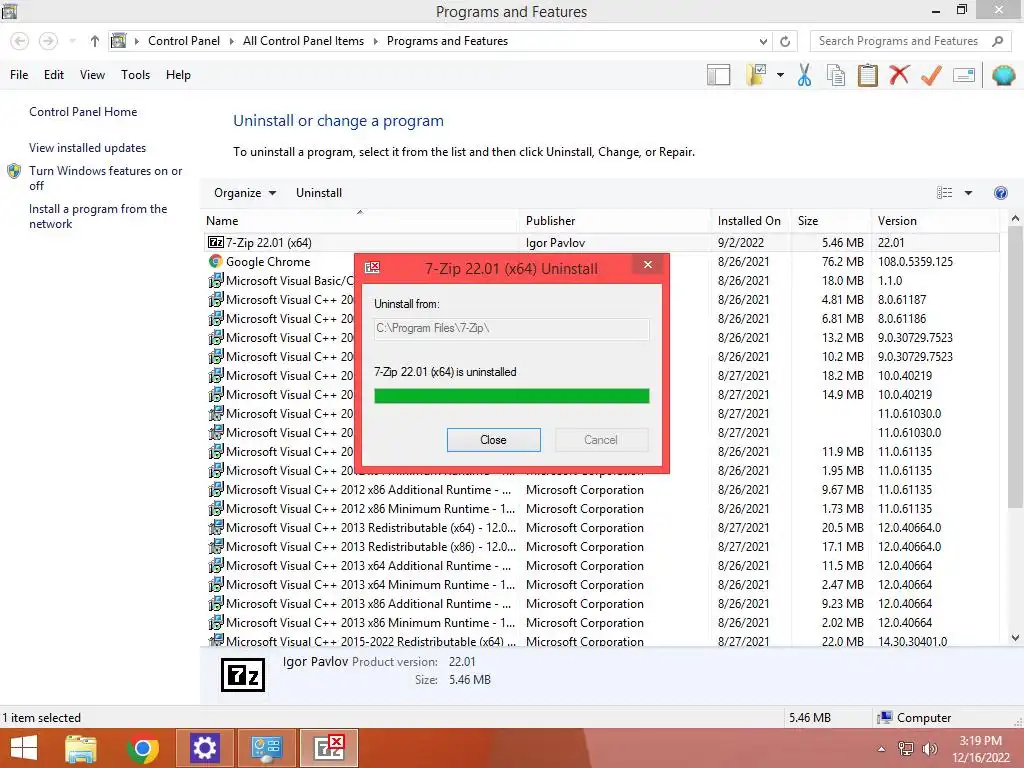The width and height of the screenshot is (1024, 768).
Task: Click the globe icon in toolbar
Action: click(x=1003, y=75)
